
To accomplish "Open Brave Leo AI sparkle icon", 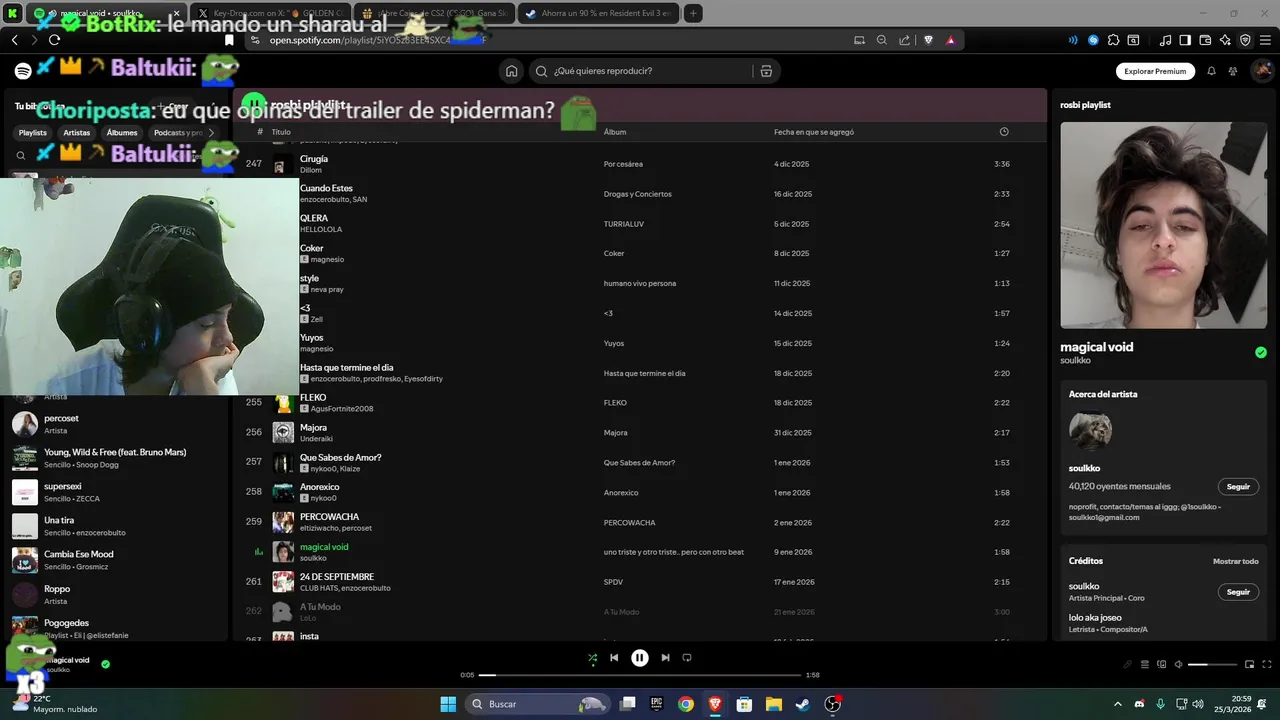I will pyautogui.click(x=1225, y=40).
